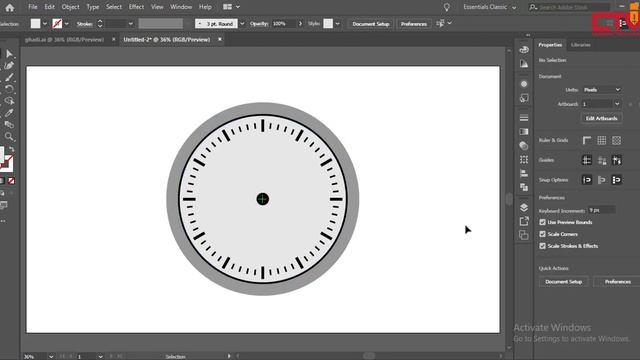Open the Color panel icon
Viewport: 640px width, 360px height.
pyautogui.click(x=524, y=50)
